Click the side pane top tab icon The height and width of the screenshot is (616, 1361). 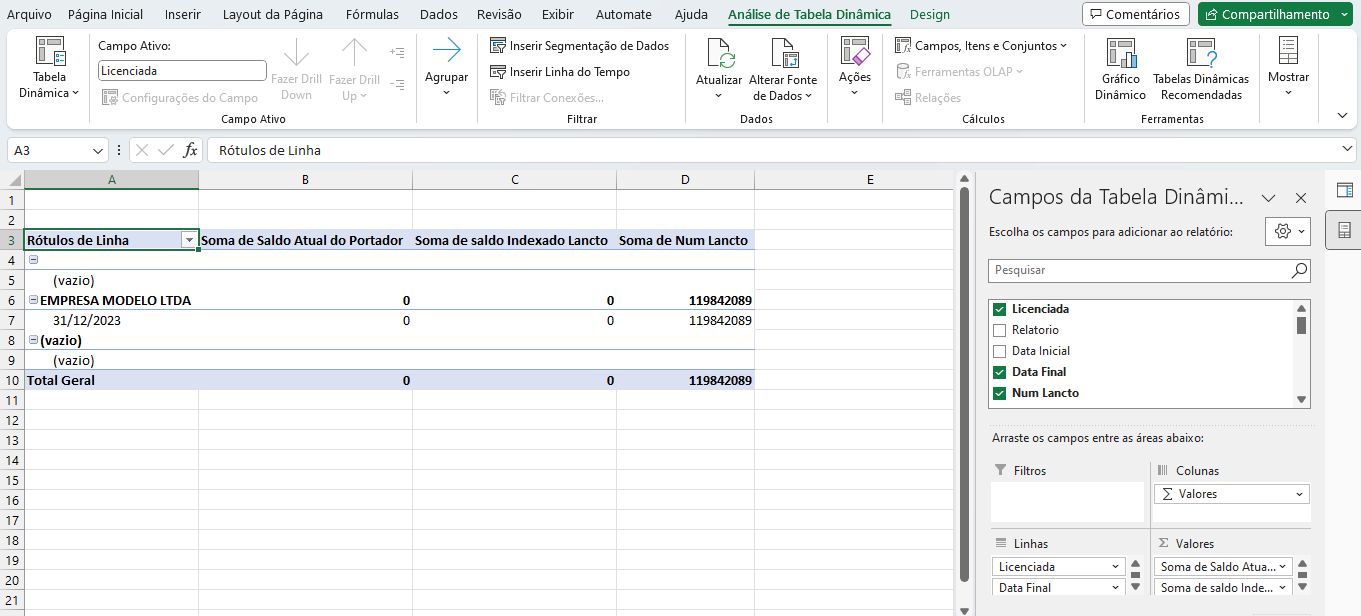(1344, 190)
